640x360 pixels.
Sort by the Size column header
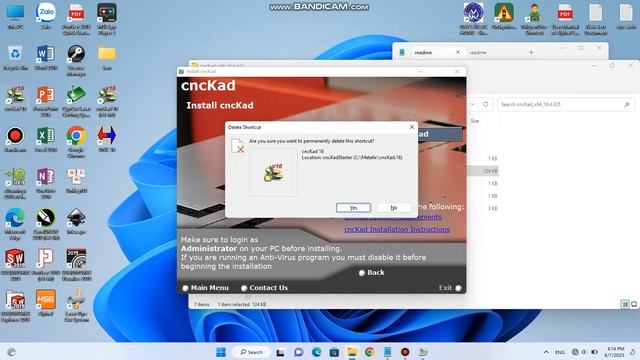pyautogui.click(x=475, y=121)
